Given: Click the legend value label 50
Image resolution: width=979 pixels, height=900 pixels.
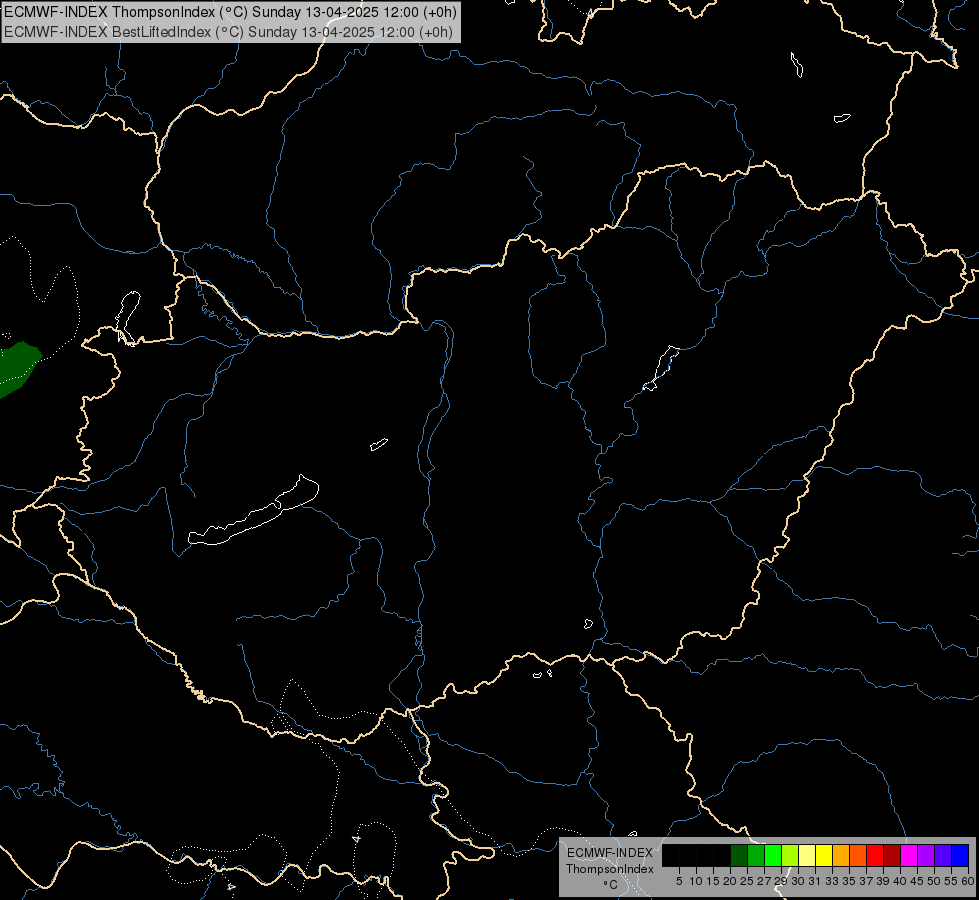Looking at the screenshot, I should click(933, 881).
